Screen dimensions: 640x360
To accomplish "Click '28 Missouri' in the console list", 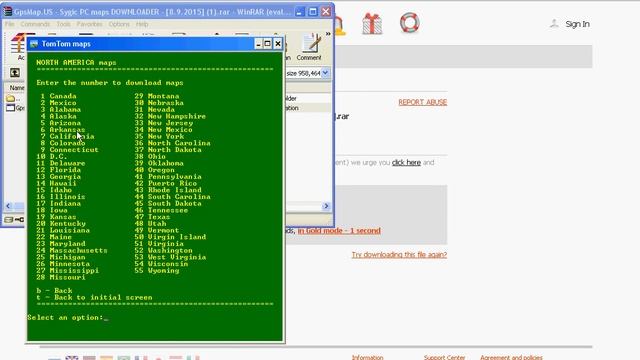I will (61, 278).
